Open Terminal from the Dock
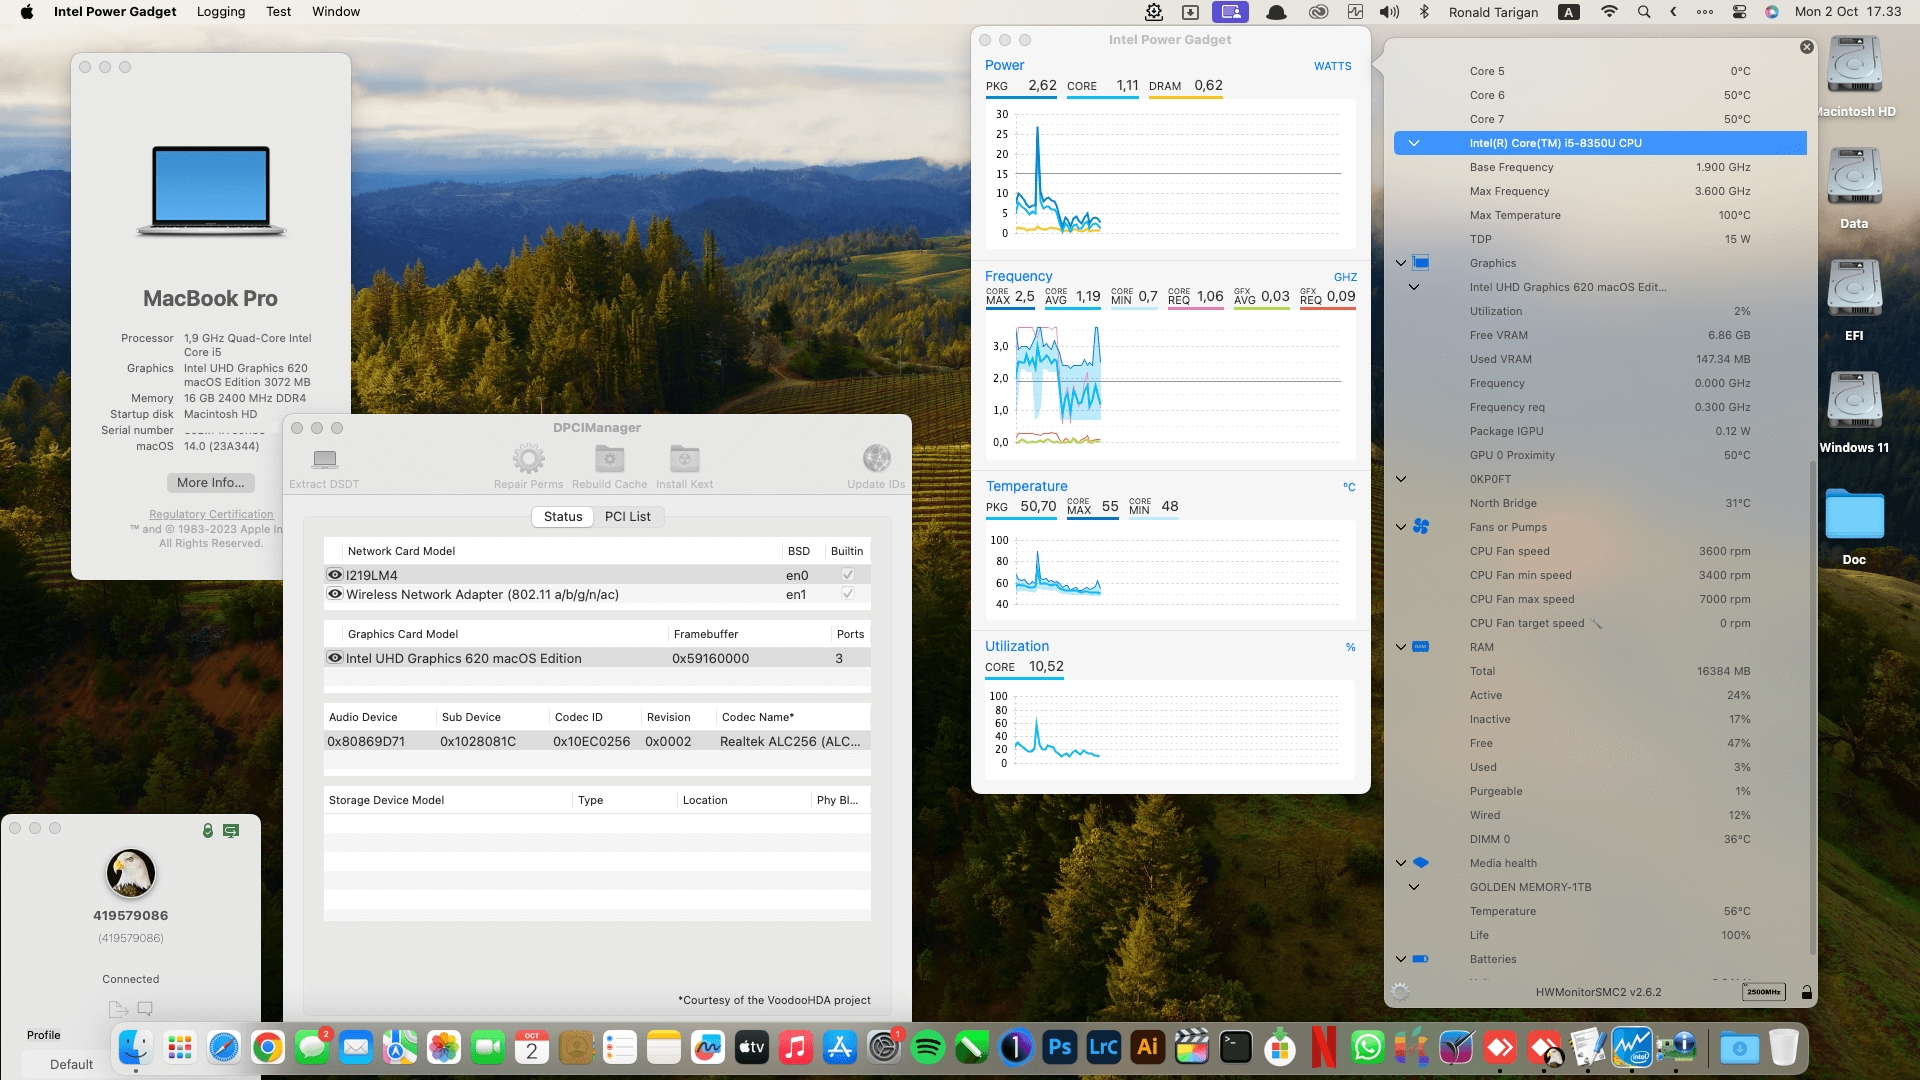This screenshot has height=1080, width=1920. (1236, 1047)
